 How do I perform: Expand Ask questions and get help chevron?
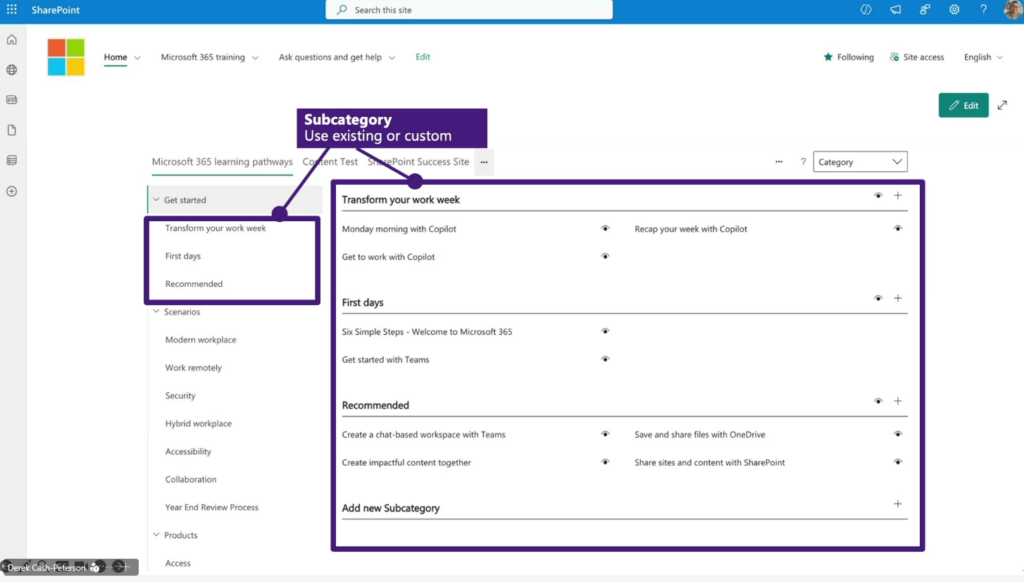point(392,57)
